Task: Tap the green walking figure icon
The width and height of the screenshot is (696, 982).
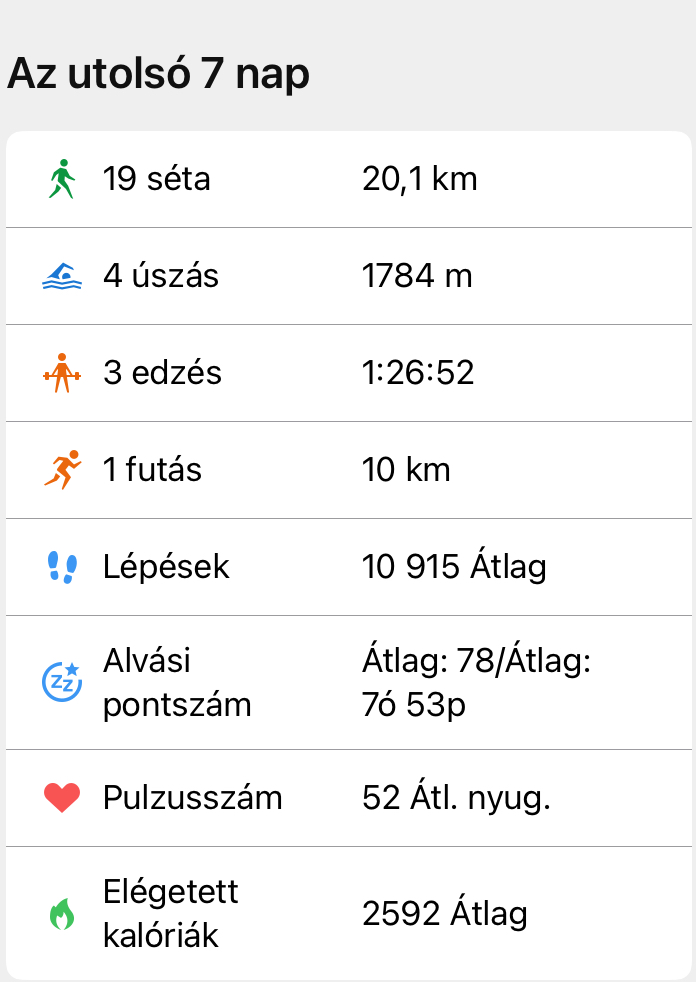Action: (x=62, y=180)
